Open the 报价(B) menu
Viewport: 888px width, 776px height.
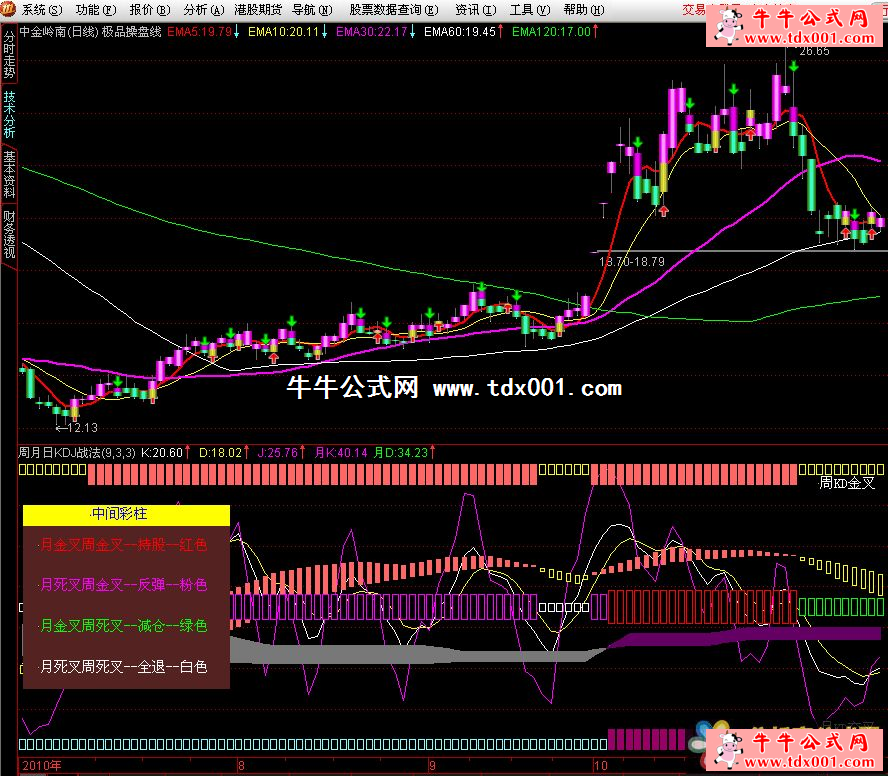150,10
